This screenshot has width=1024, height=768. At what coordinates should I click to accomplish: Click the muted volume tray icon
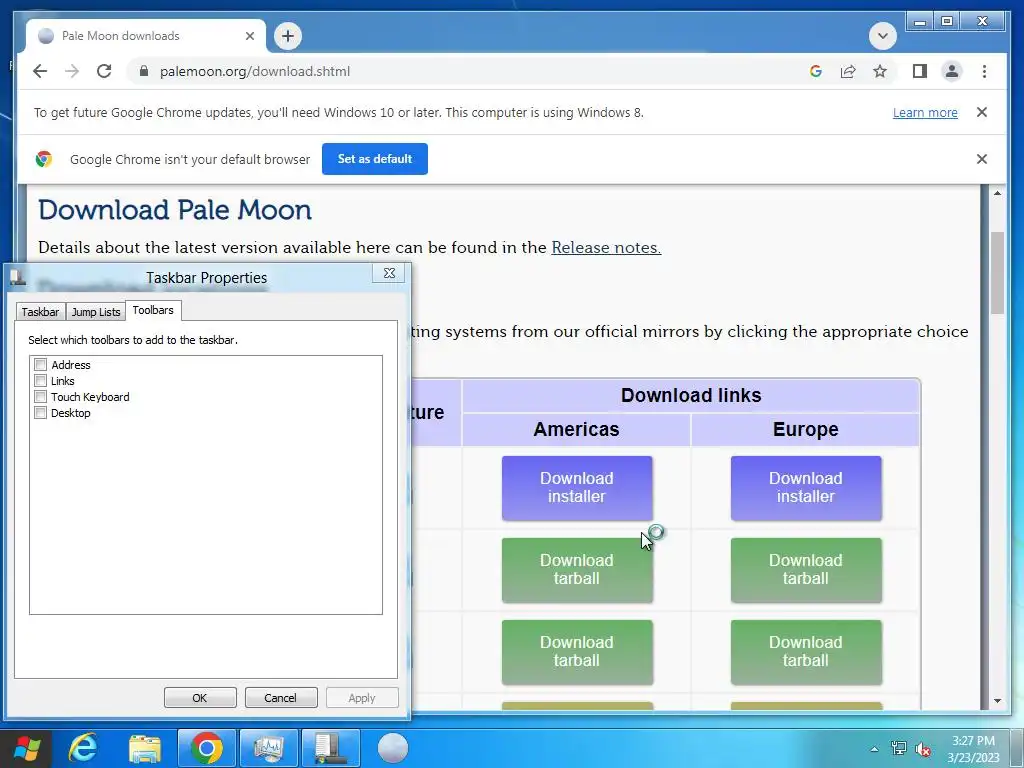923,749
